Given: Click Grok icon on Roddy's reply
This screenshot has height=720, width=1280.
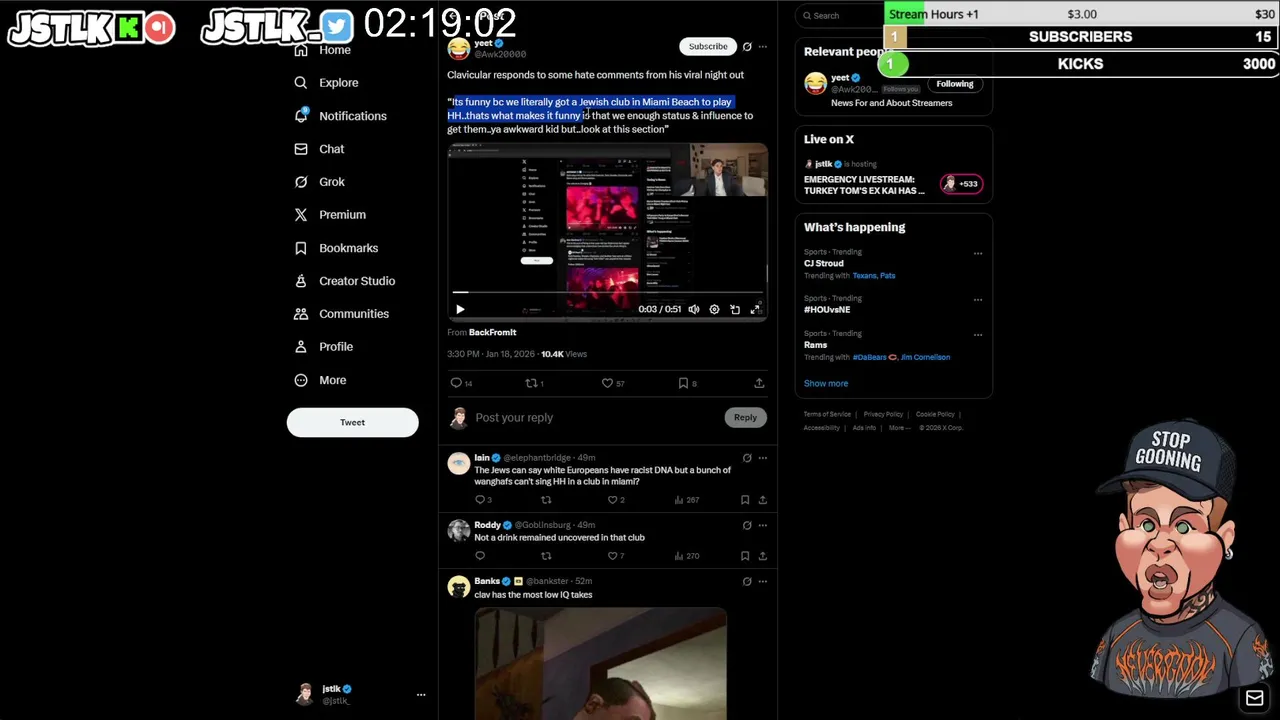Looking at the screenshot, I should [747, 525].
